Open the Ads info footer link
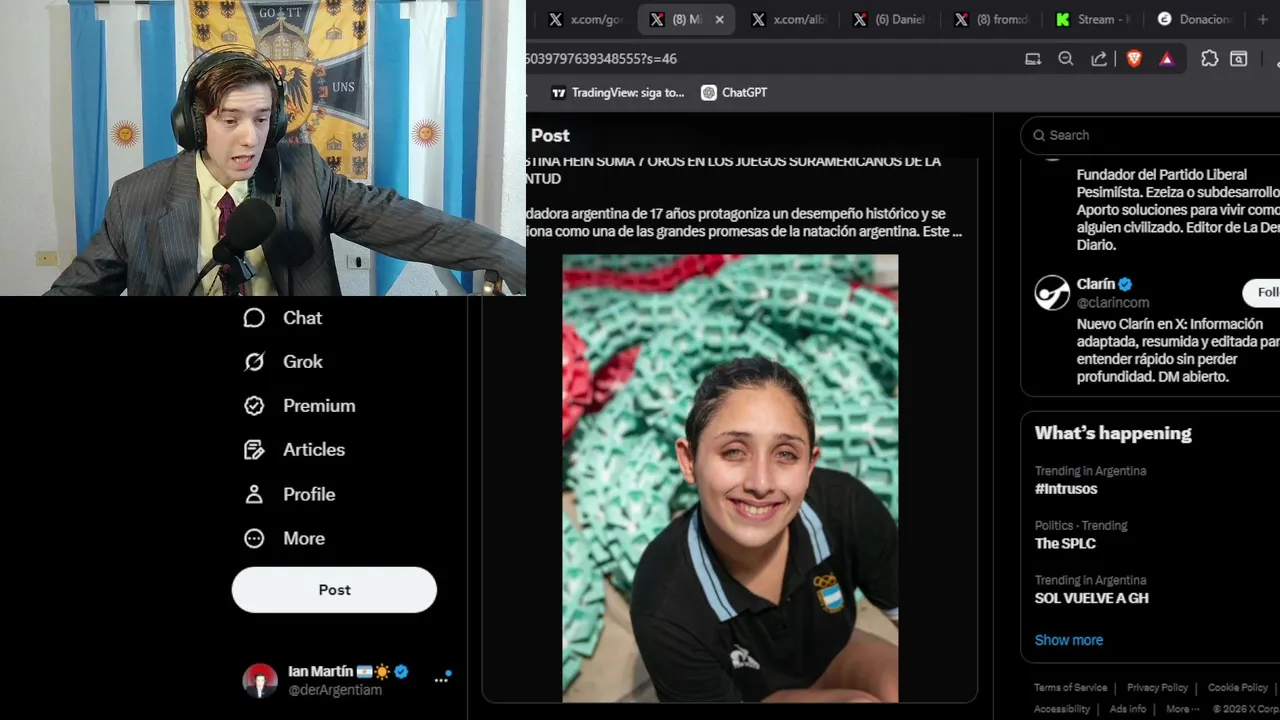This screenshot has width=1280, height=720. 1128,709
